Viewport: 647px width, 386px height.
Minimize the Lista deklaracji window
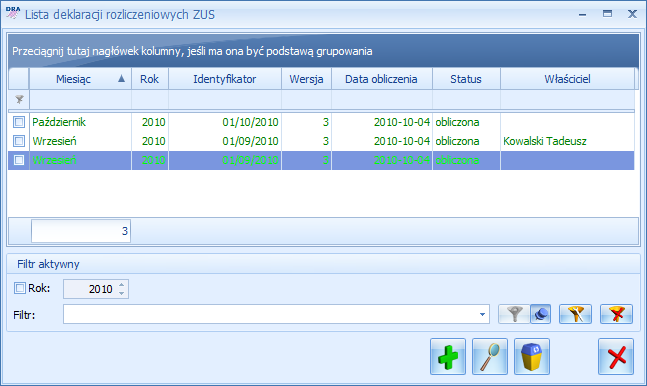(582, 14)
